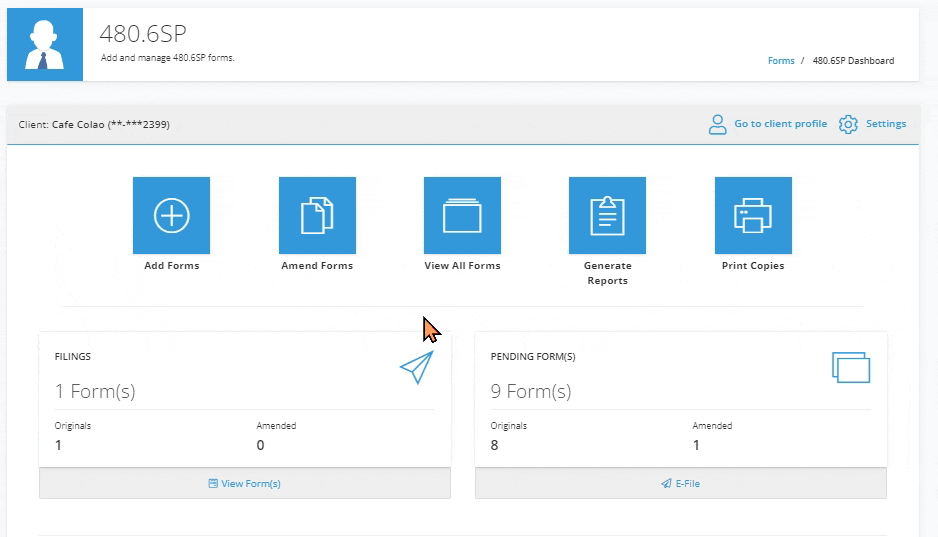Click the person icon beside client profile
Image resolution: width=938 pixels, height=537 pixels.
717,124
